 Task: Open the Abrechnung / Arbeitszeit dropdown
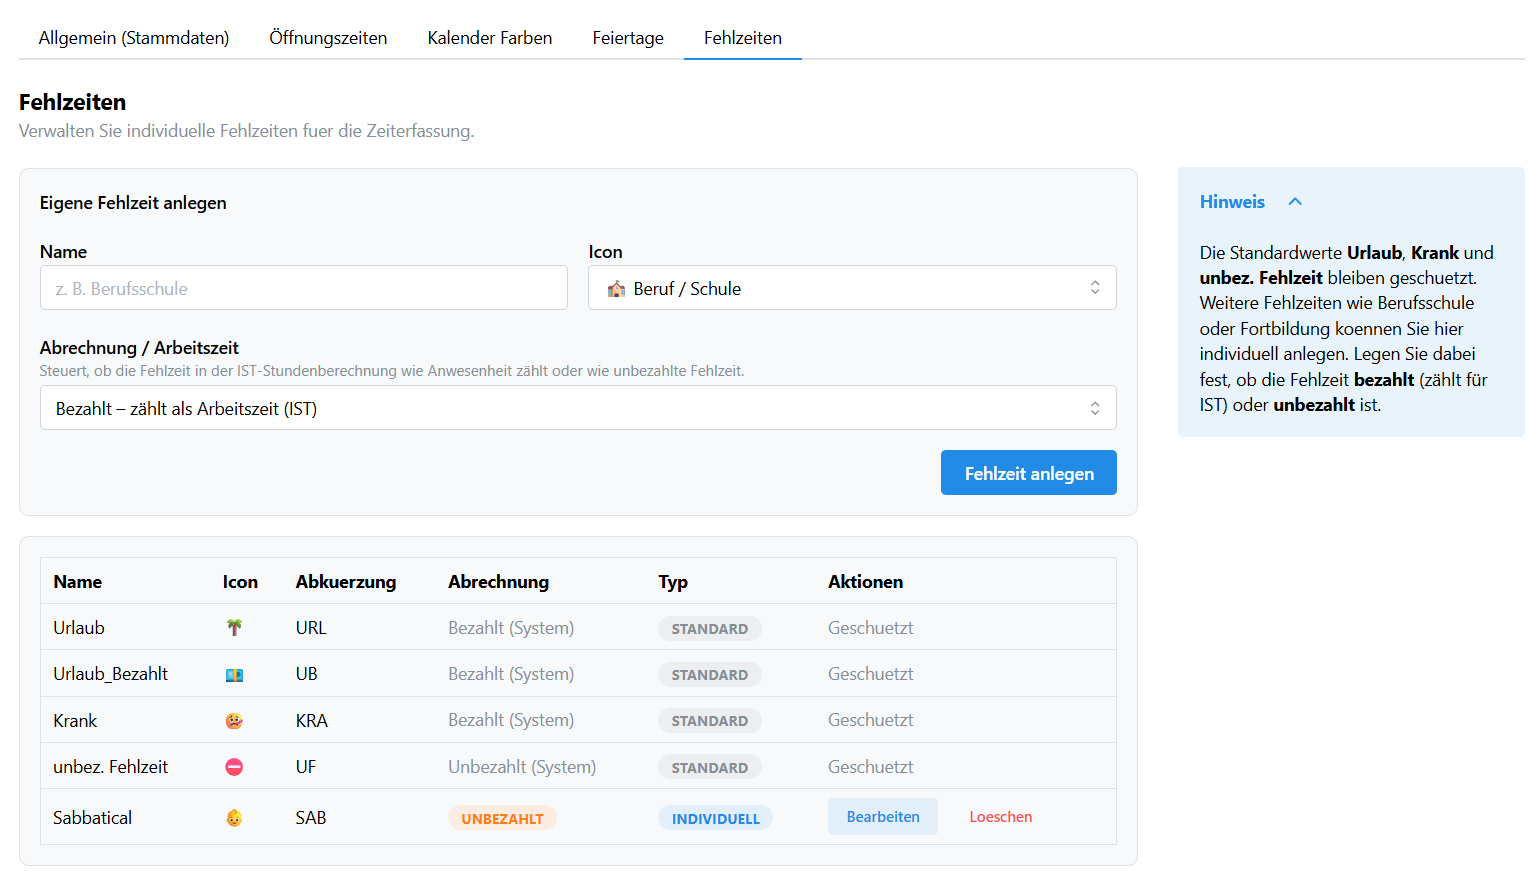coord(577,408)
